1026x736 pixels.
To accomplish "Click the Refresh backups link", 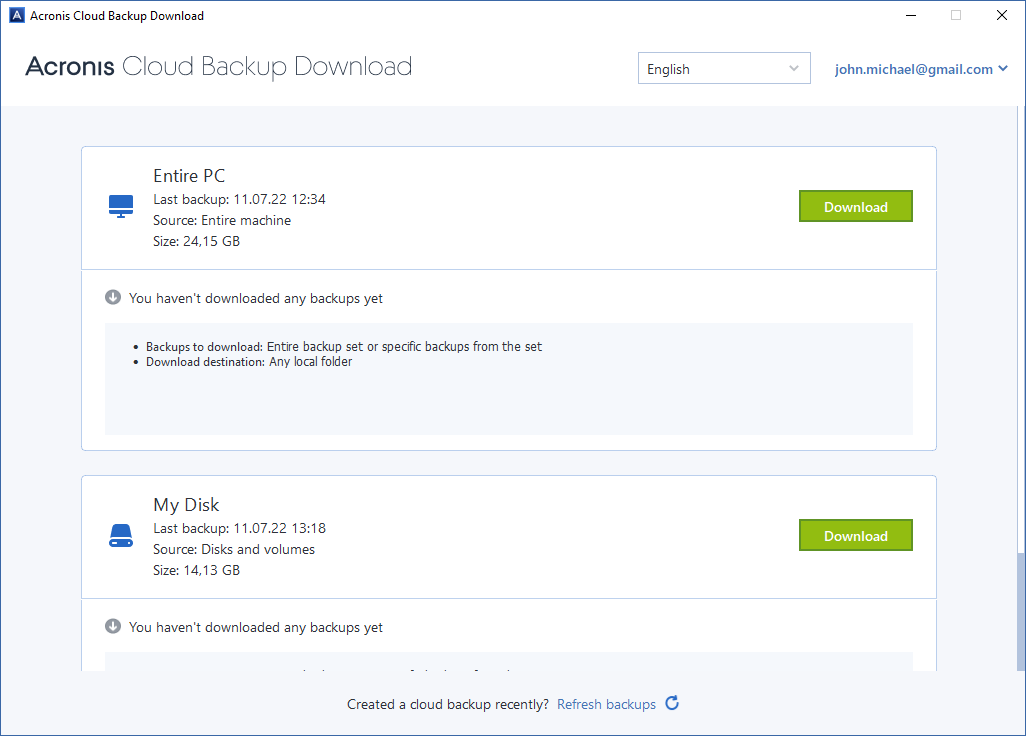I will point(607,705).
